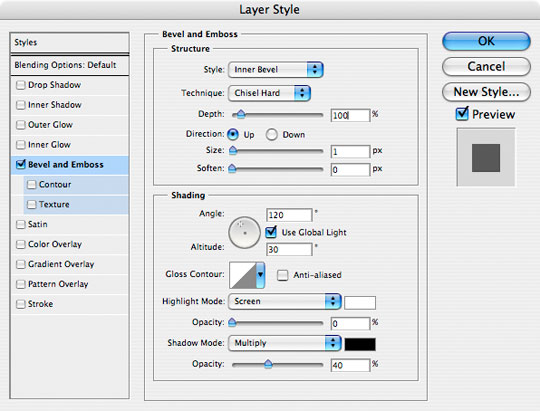Open the Gloss Contour picker arrow
540x411 pixels.
pyautogui.click(x=260, y=275)
